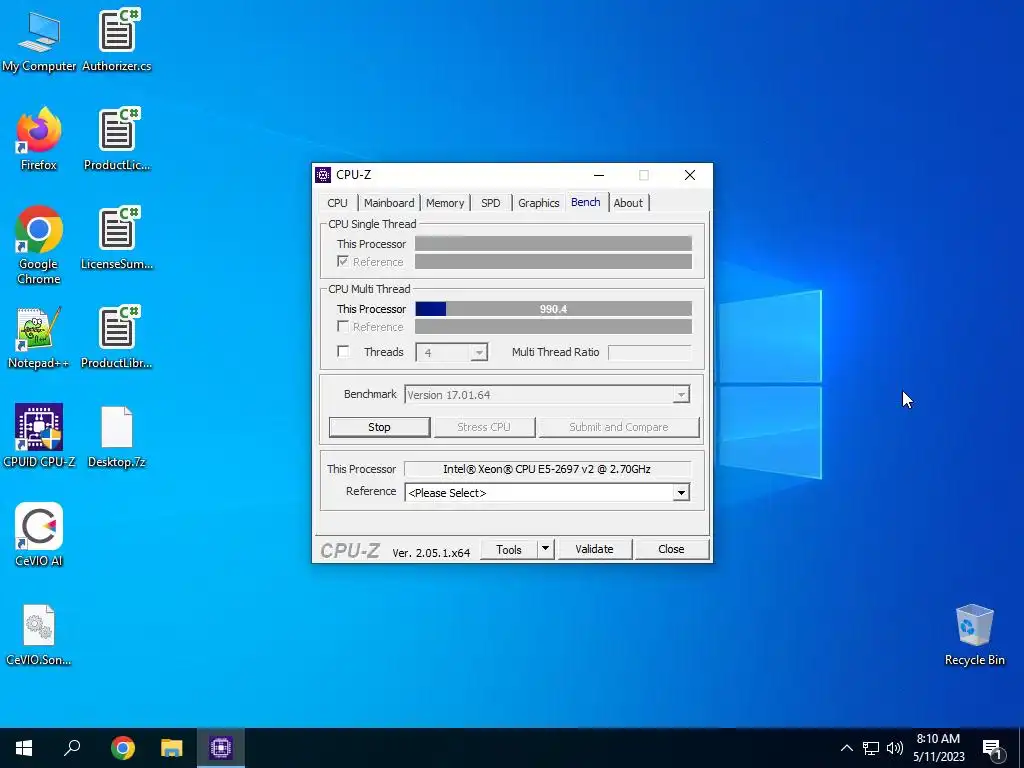
Task: Select Desktop.7z archive file on desktop
Action: coord(117,436)
